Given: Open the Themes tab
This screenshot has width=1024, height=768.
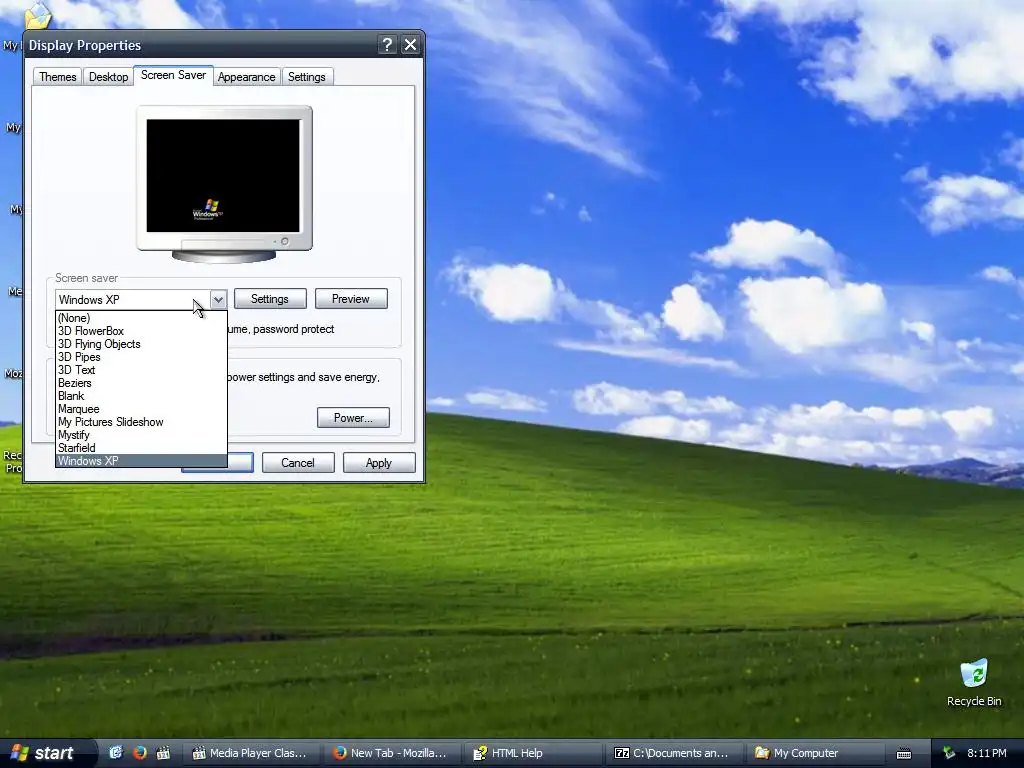Looking at the screenshot, I should pyautogui.click(x=57, y=76).
